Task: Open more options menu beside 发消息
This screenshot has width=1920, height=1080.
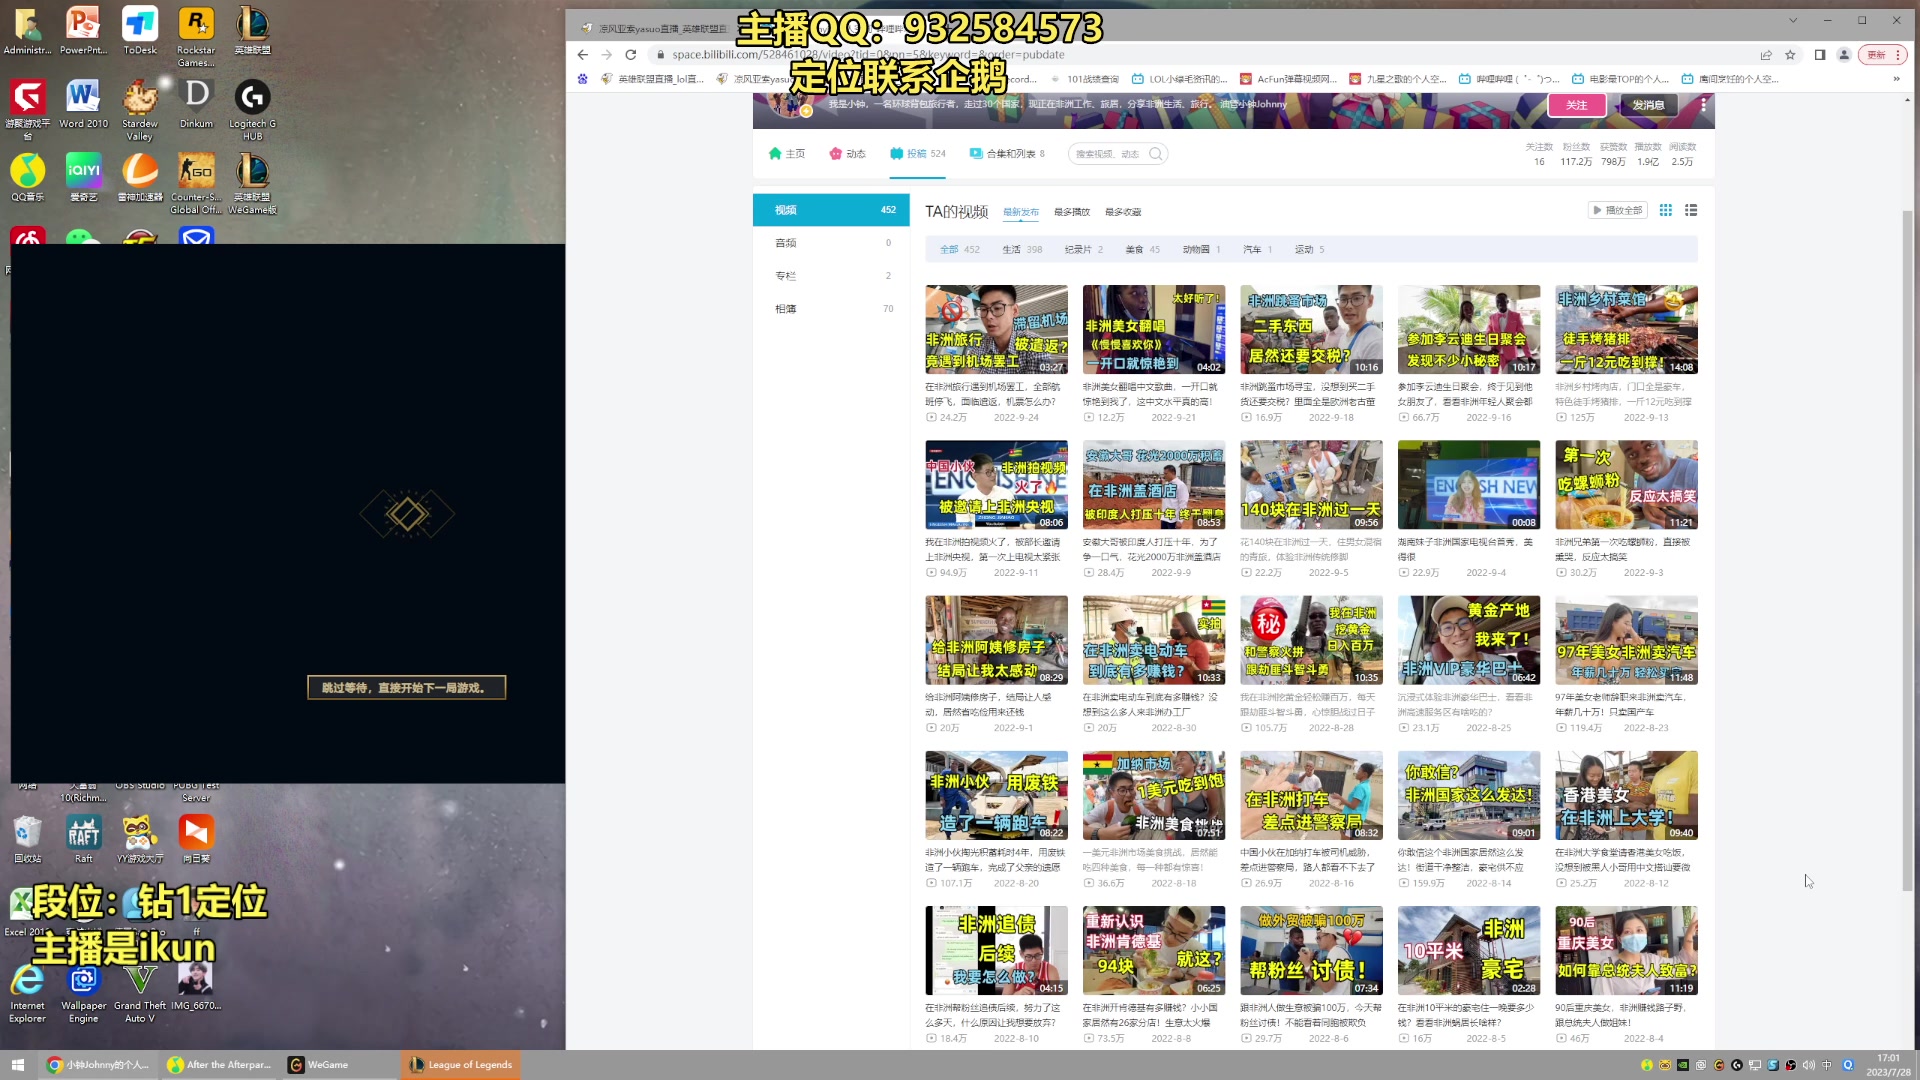Action: pos(1703,105)
